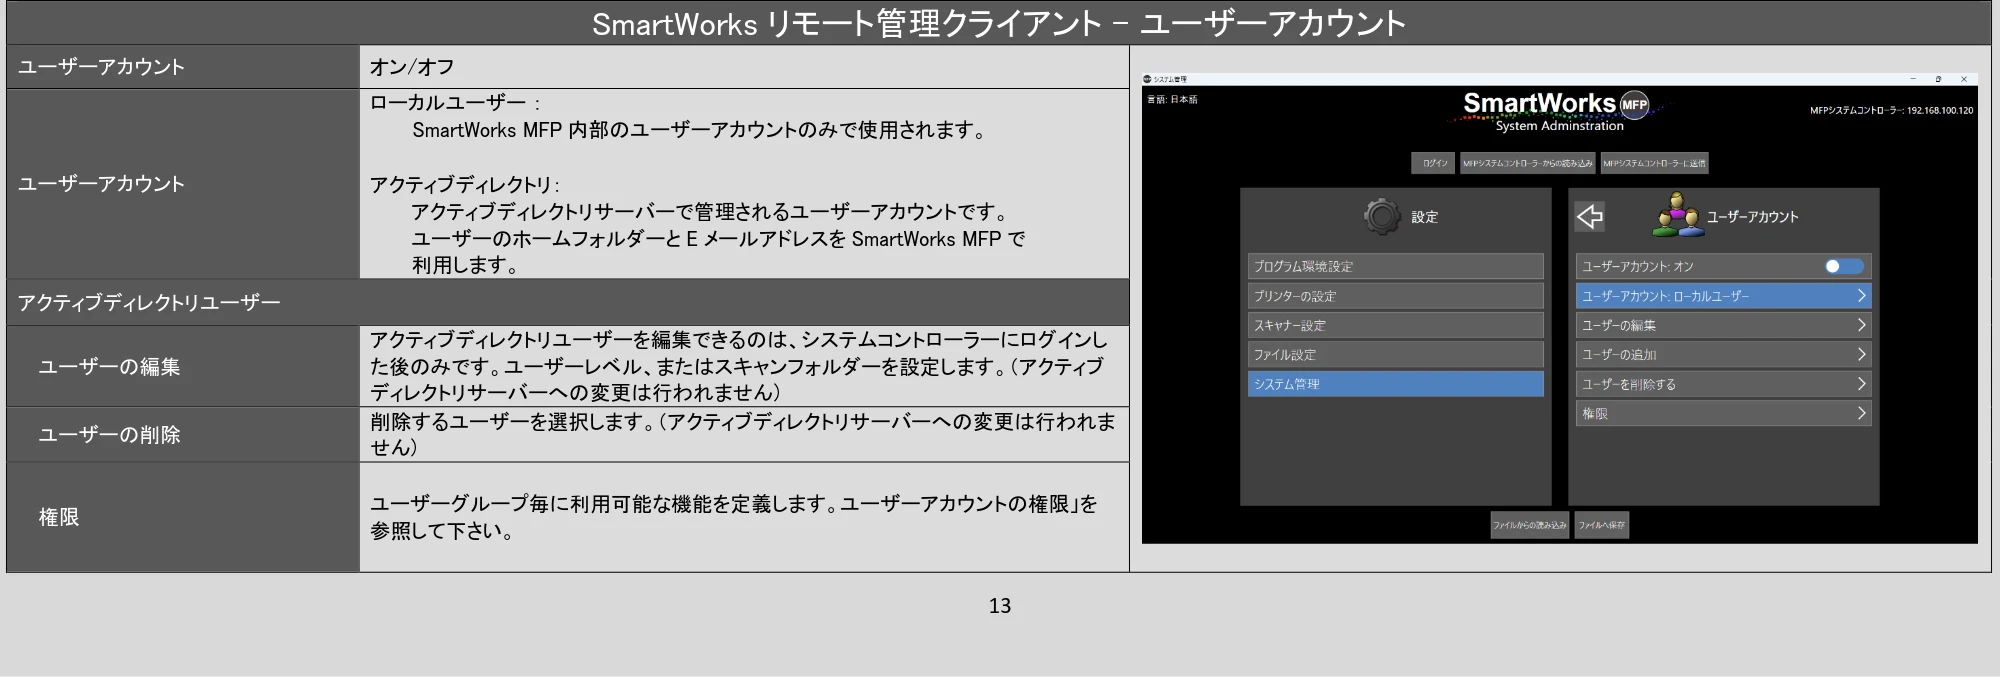Image resolution: width=2000 pixels, height=677 pixels.
Task: Click MFPシステムコントローラーに送信 button
Action: point(1654,163)
